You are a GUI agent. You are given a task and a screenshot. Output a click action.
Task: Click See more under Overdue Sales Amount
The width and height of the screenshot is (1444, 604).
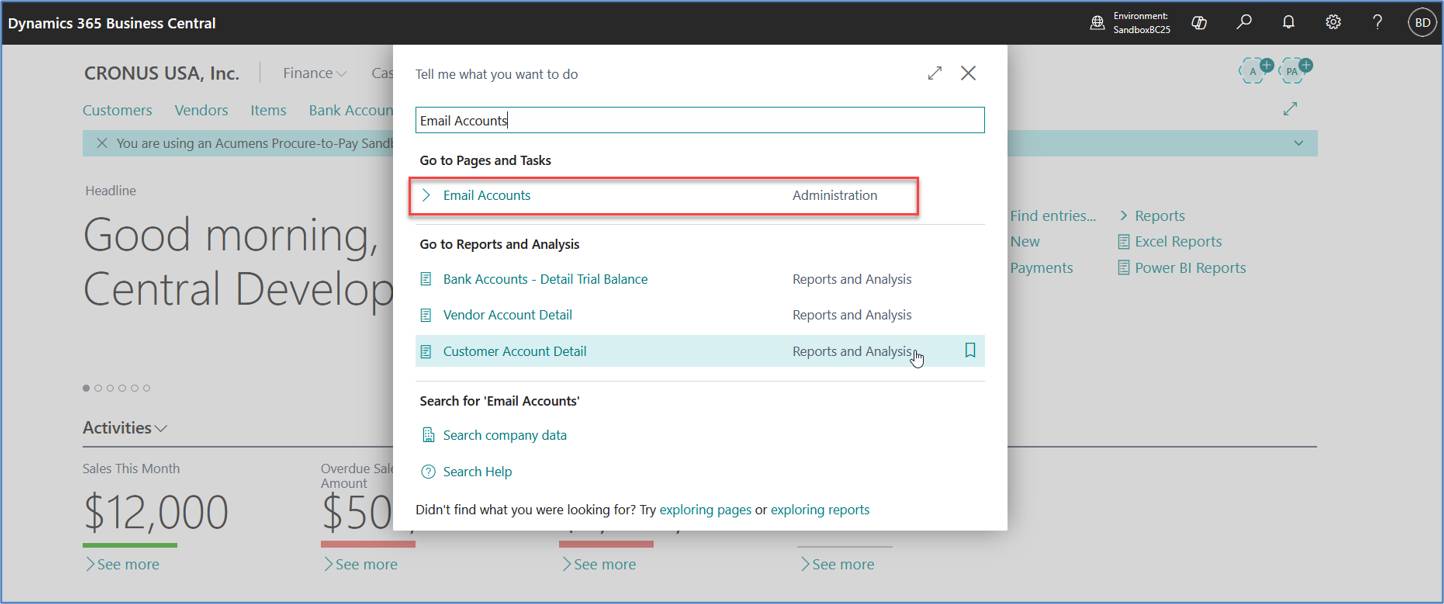[x=359, y=564]
